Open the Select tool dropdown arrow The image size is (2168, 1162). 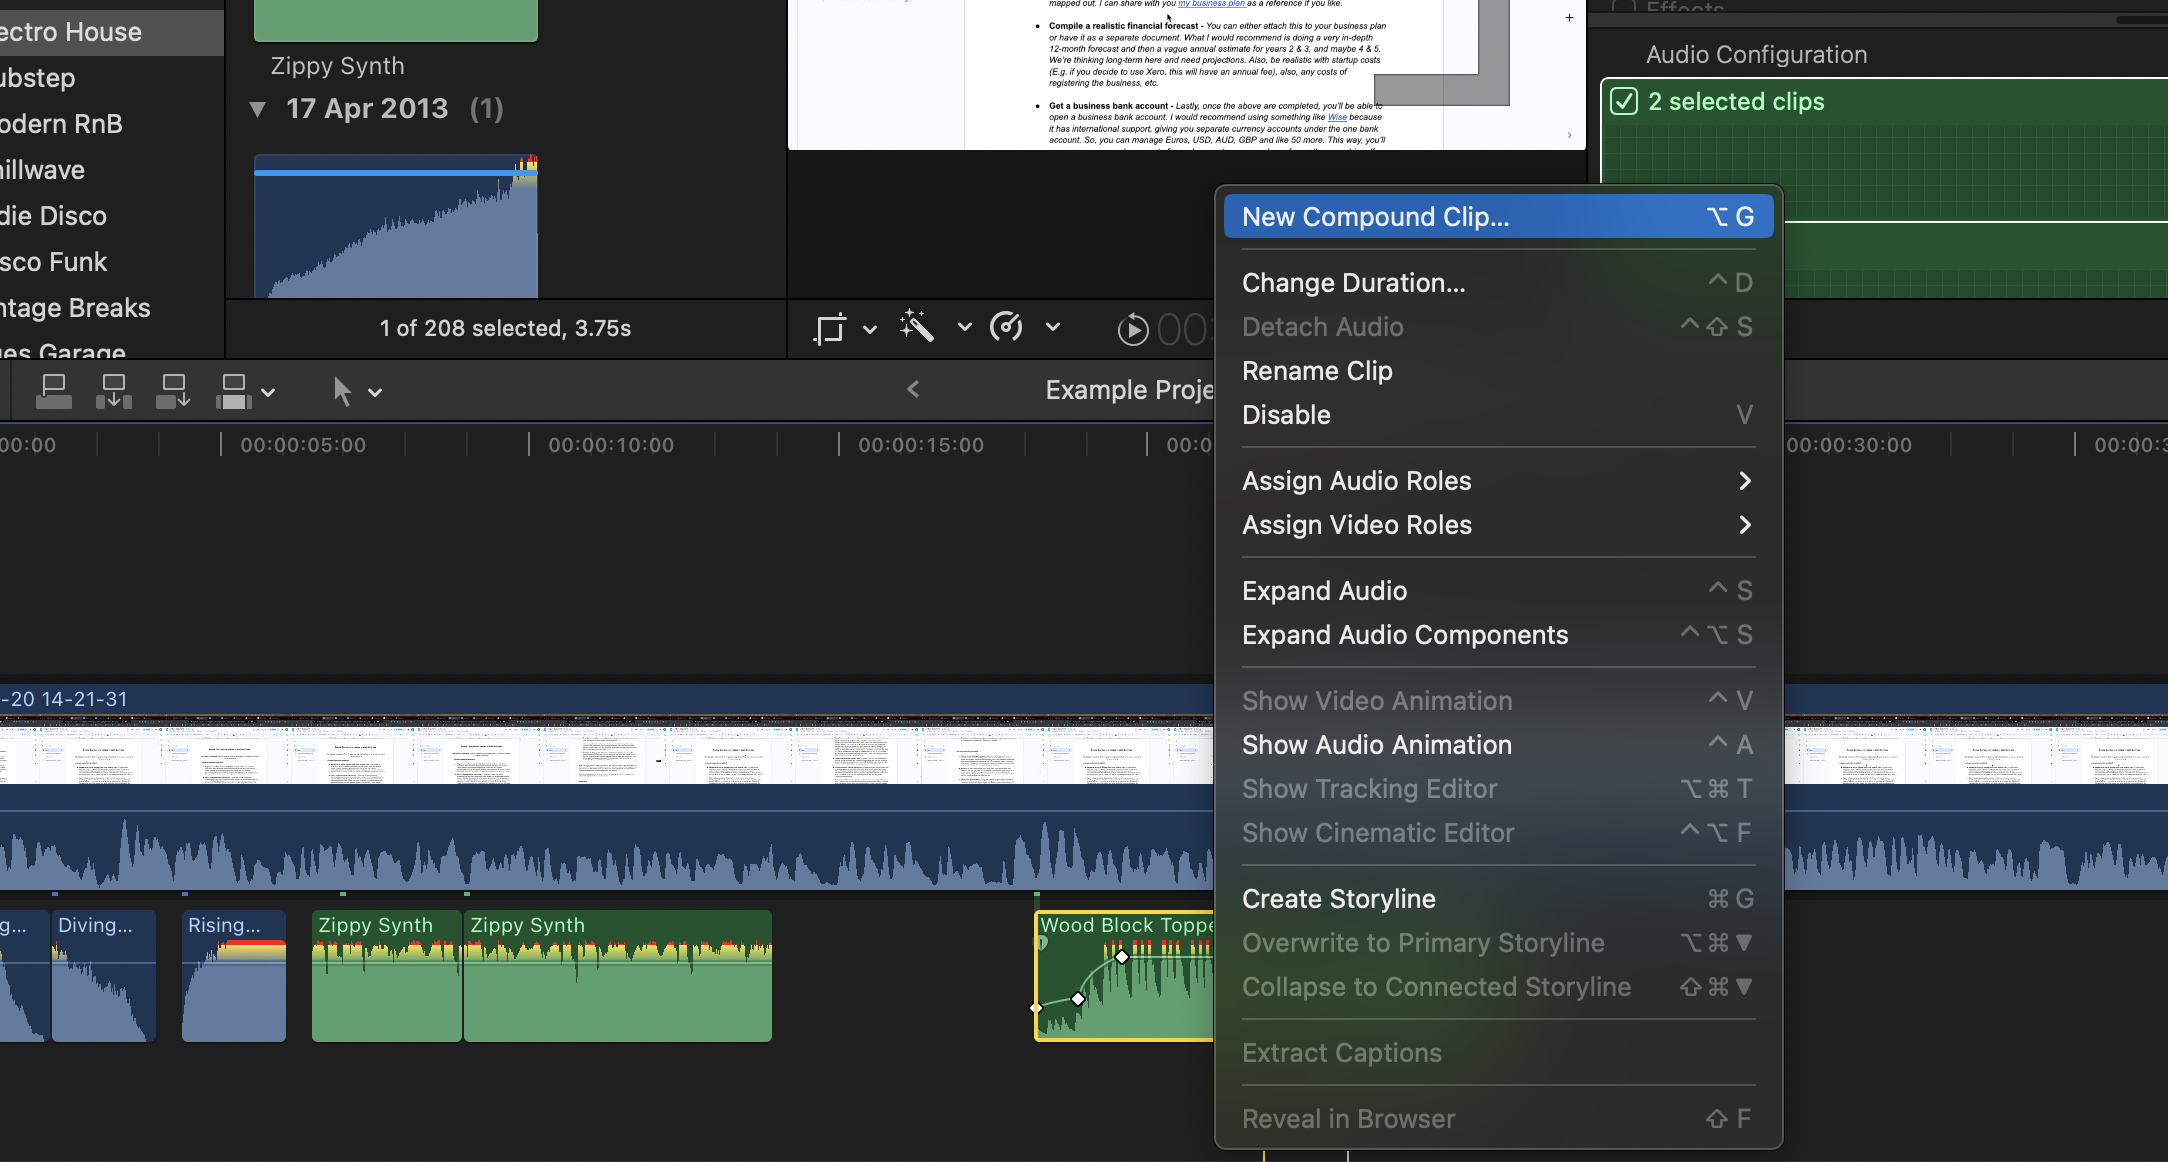[376, 393]
